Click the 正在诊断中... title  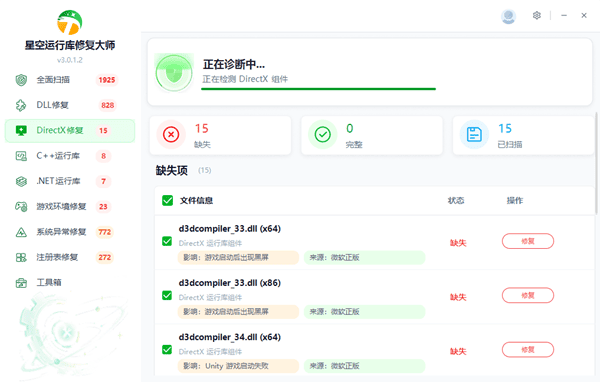click(x=234, y=64)
